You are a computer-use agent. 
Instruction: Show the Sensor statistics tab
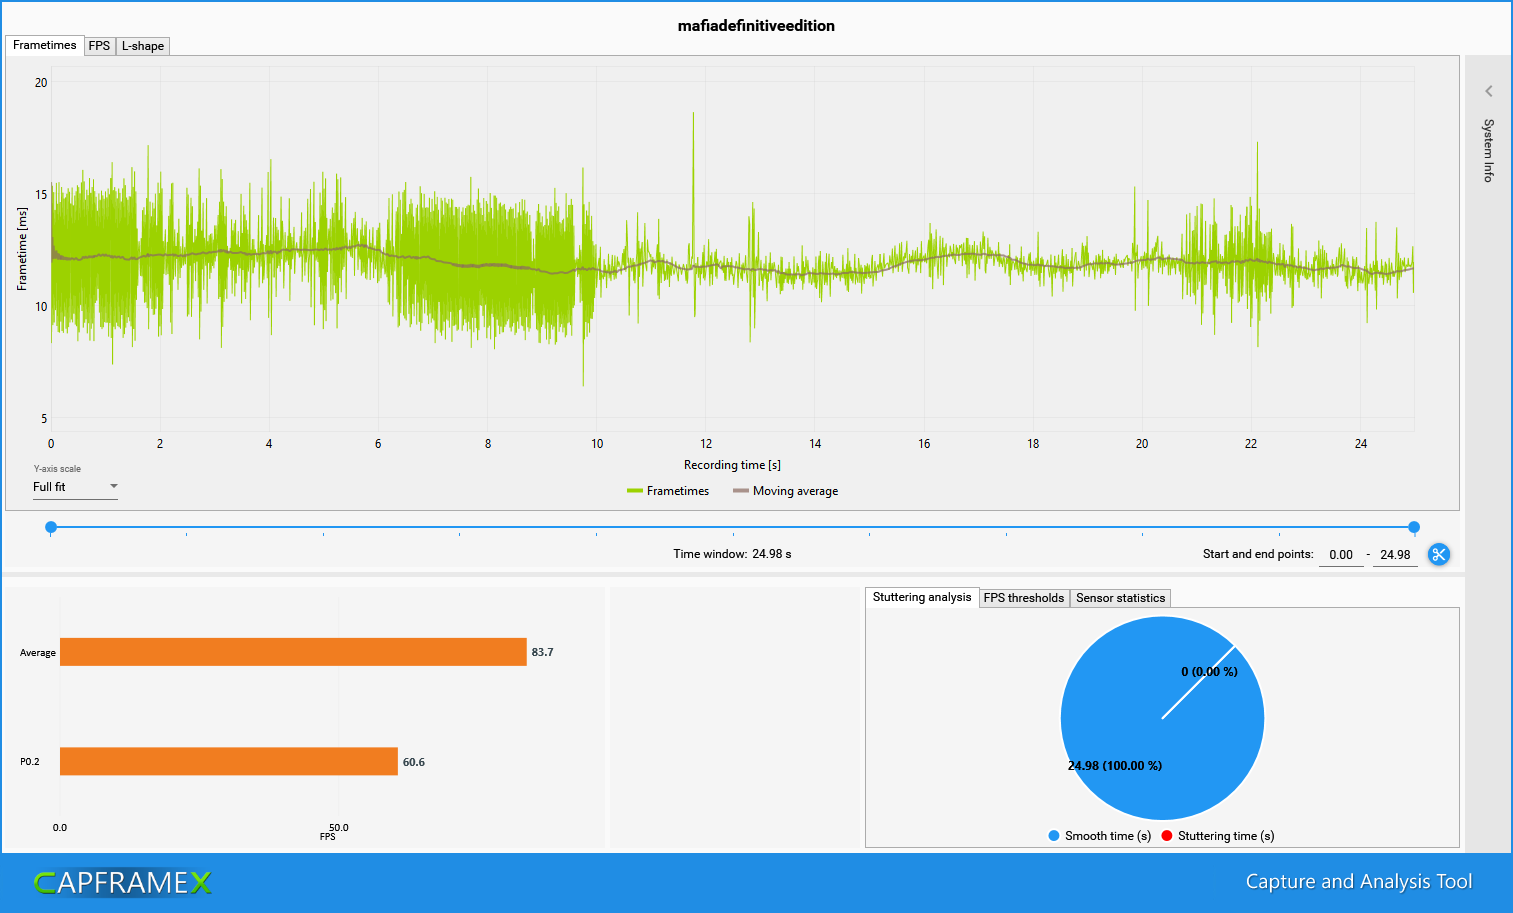(x=1120, y=598)
